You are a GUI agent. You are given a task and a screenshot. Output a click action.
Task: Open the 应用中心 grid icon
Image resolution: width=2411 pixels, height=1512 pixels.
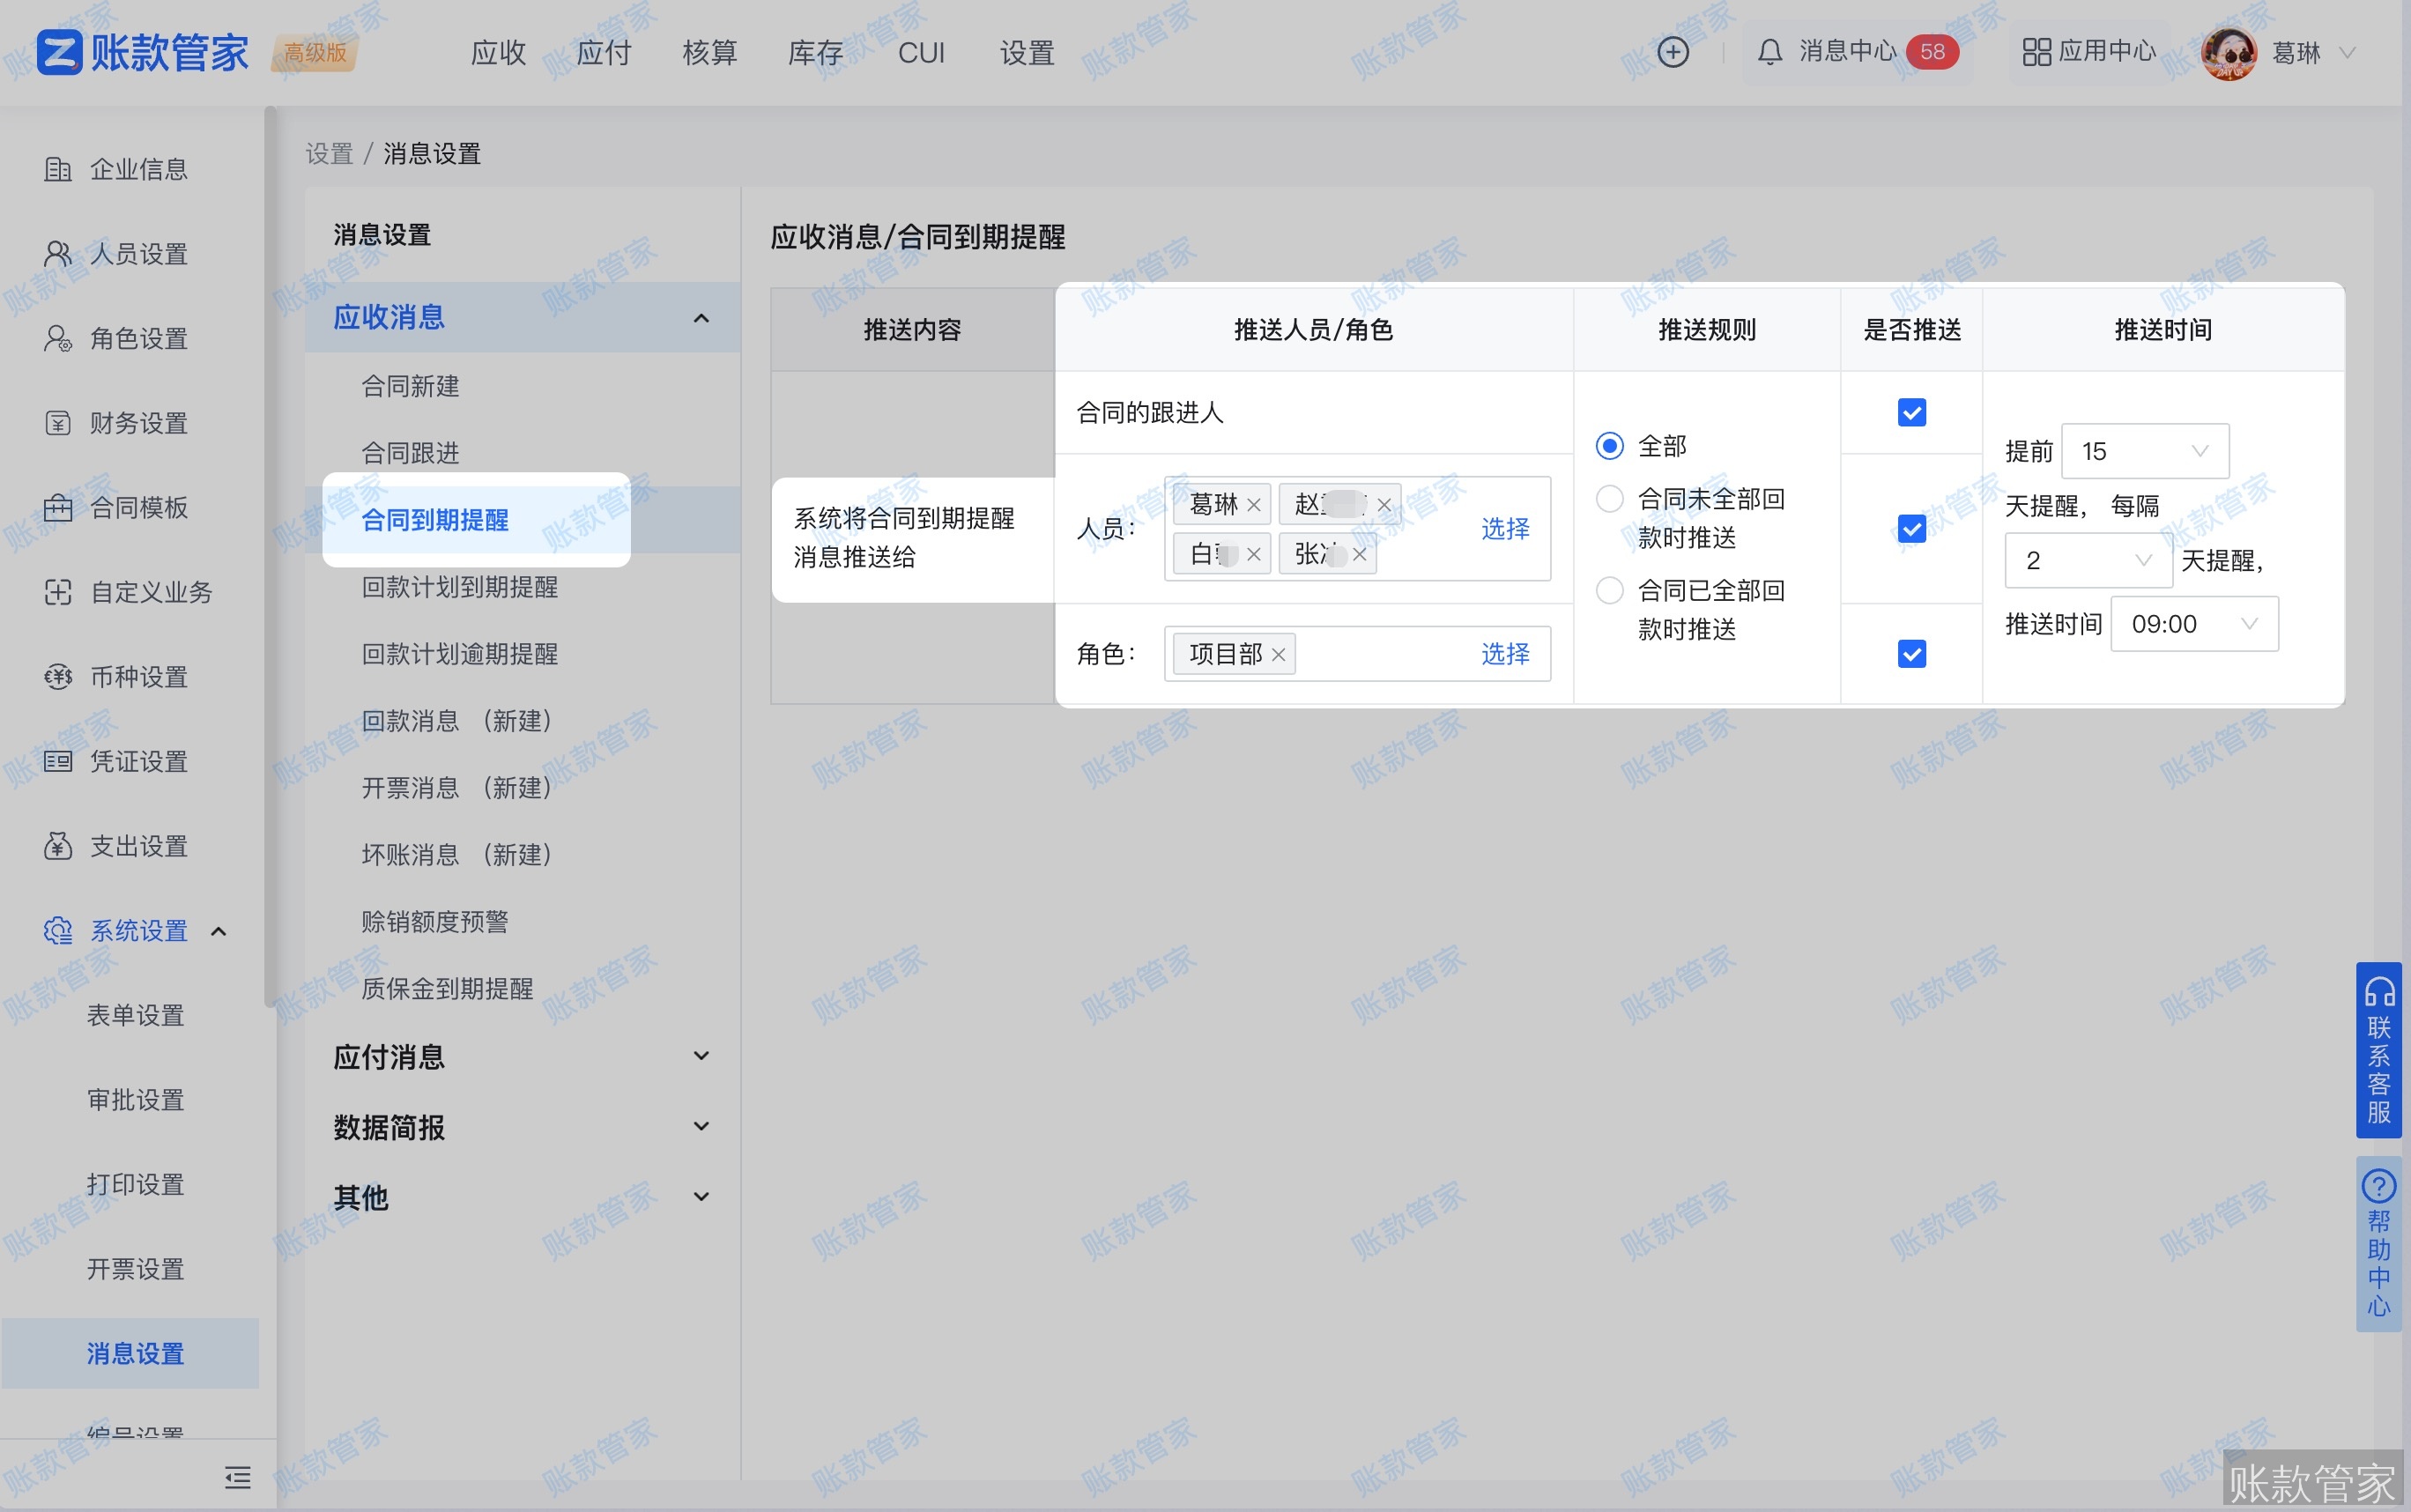point(2036,52)
